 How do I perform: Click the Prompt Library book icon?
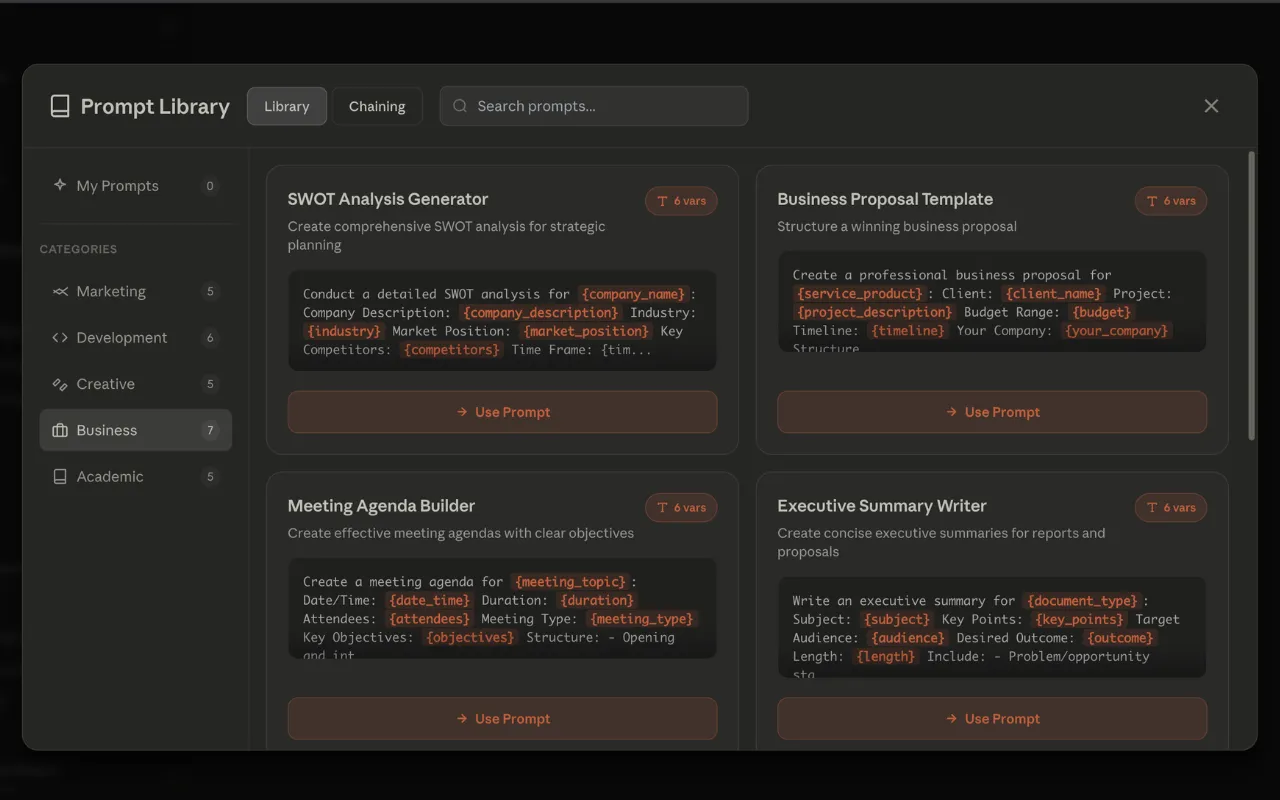click(x=60, y=106)
